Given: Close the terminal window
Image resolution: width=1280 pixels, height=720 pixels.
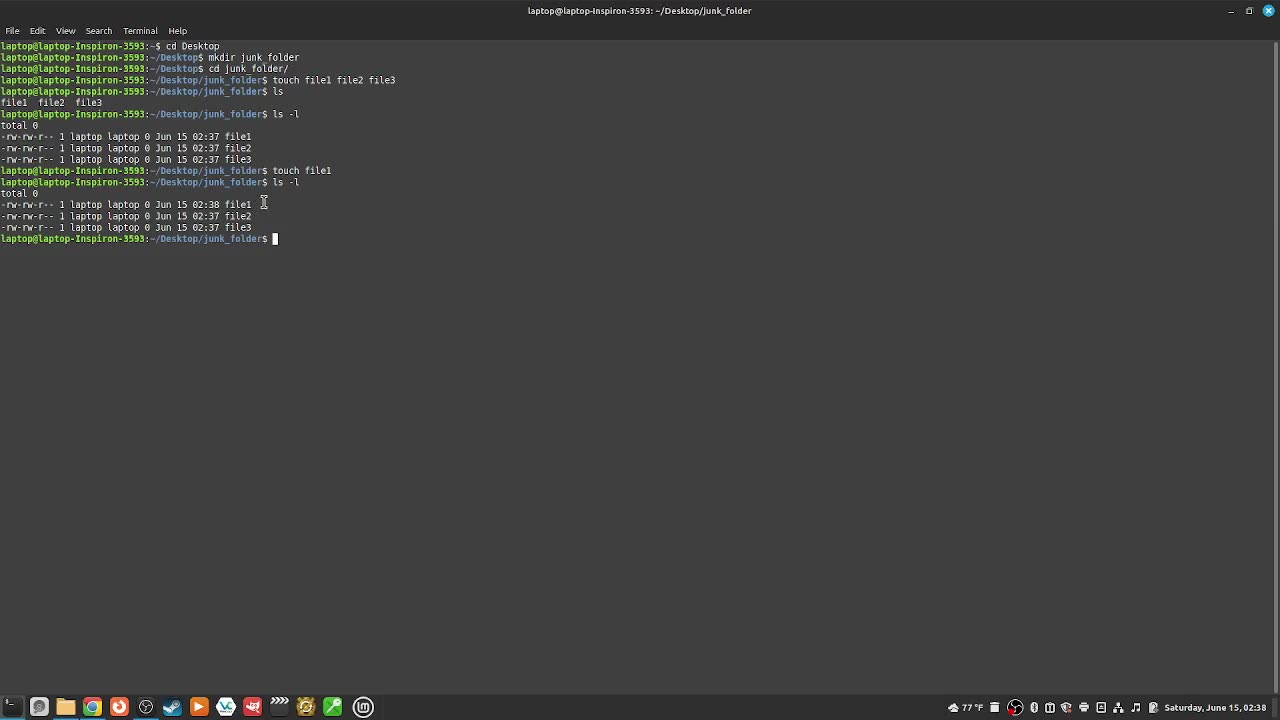Looking at the screenshot, I should point(1269,11).
